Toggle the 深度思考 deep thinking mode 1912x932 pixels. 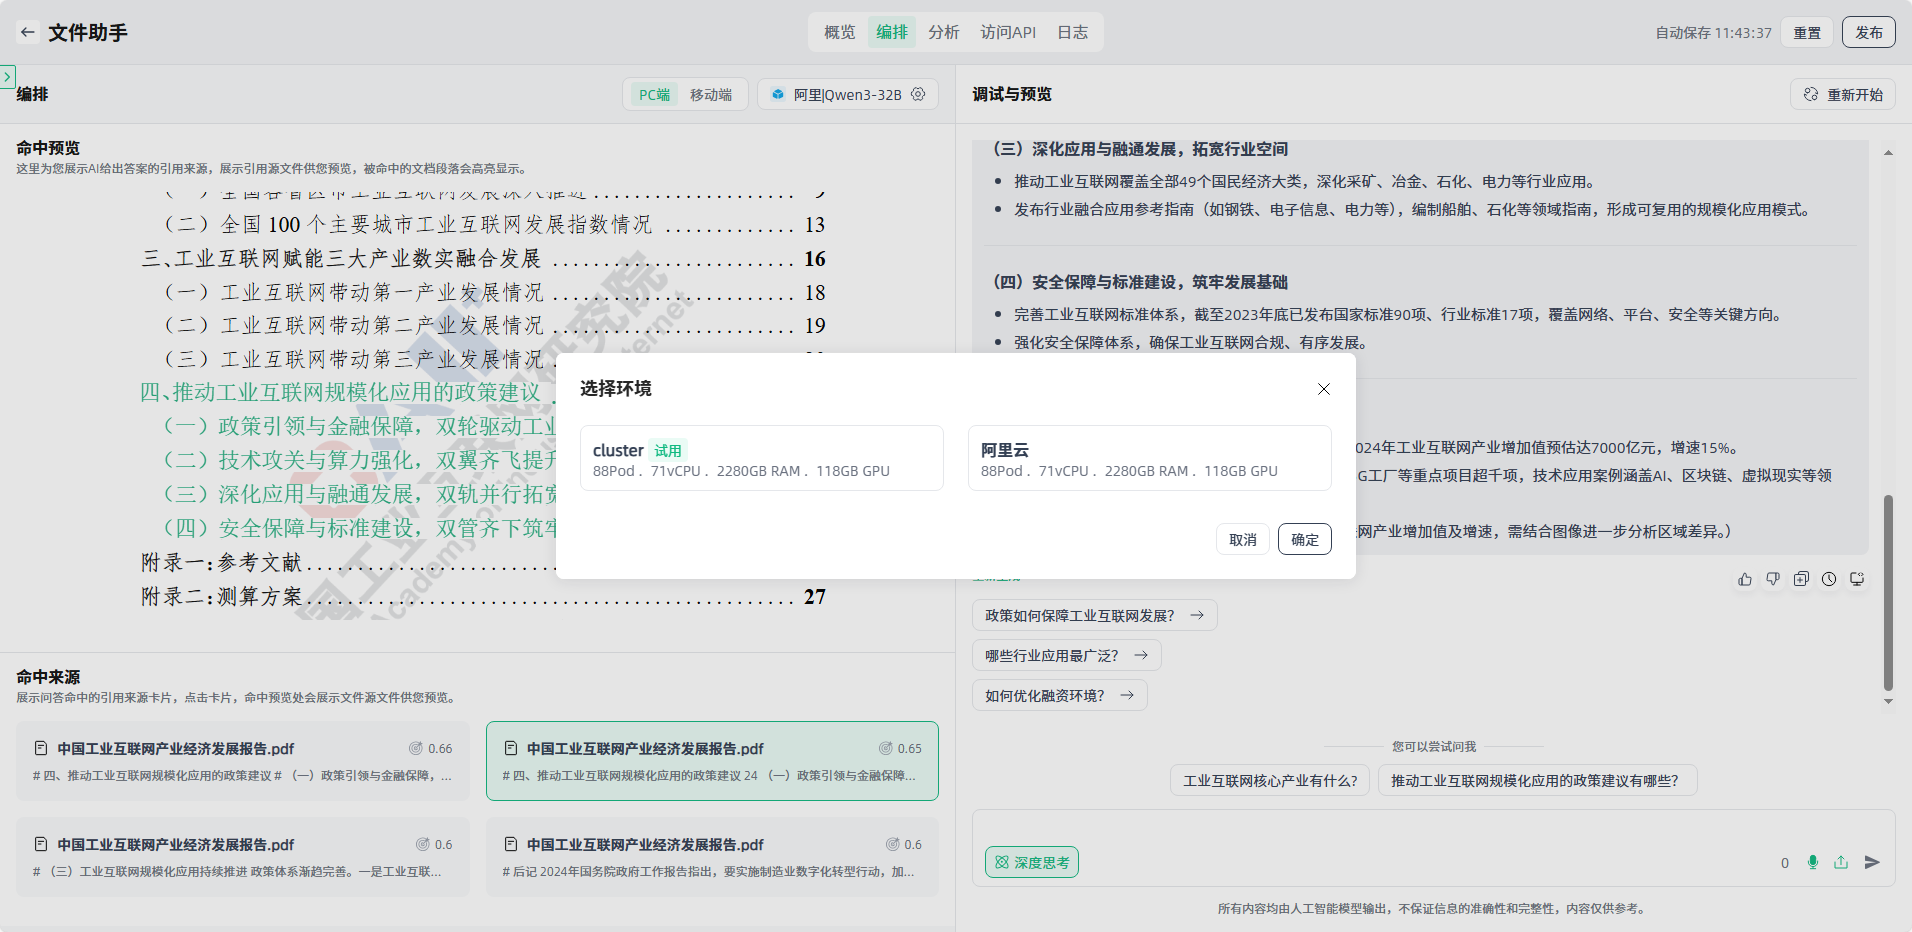pos(1031,862)
